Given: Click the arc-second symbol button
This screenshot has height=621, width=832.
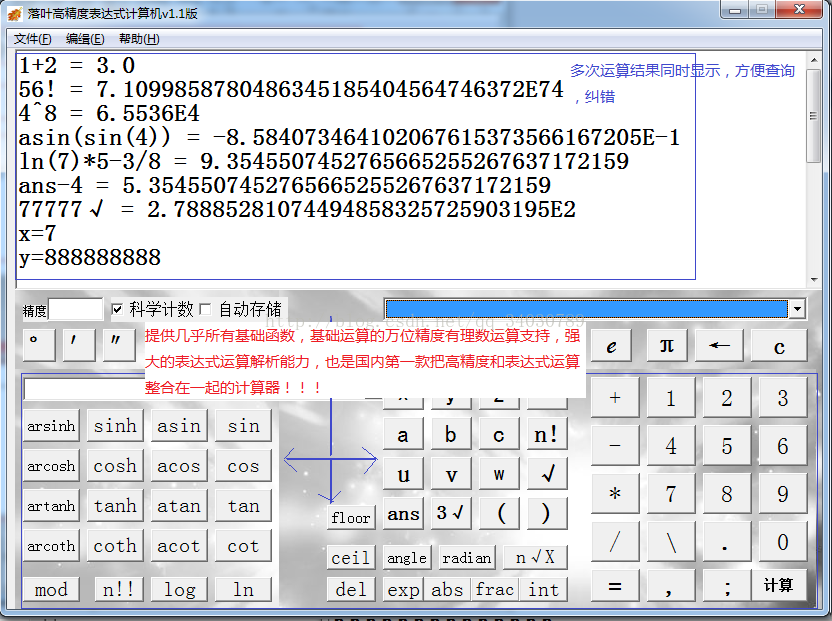Looking at the screenshot, I should point(119,344).
